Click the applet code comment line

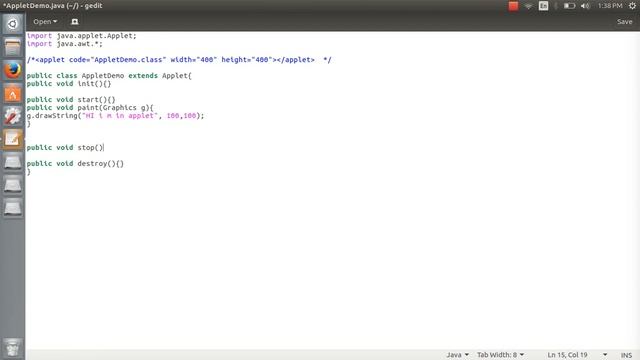point(179,60)
